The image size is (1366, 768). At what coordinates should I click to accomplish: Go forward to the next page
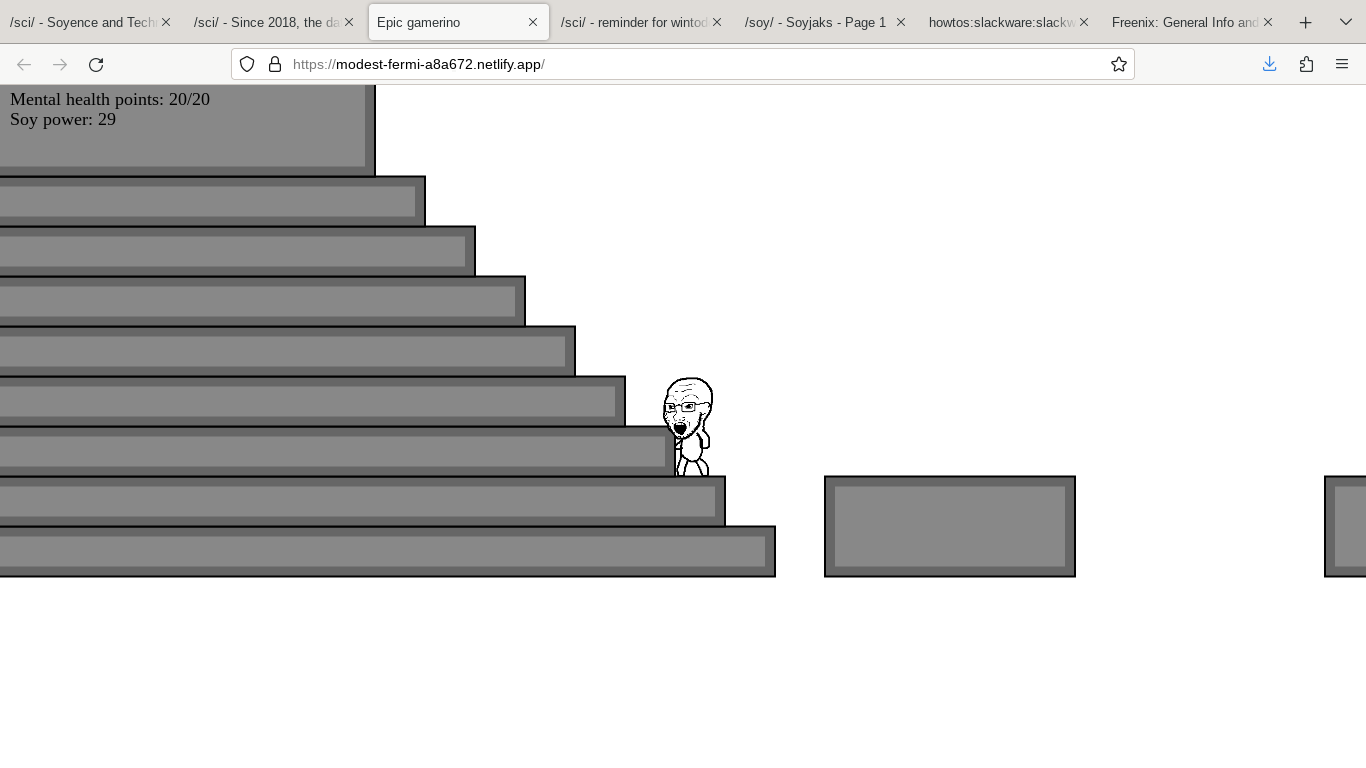coord(60,65)
